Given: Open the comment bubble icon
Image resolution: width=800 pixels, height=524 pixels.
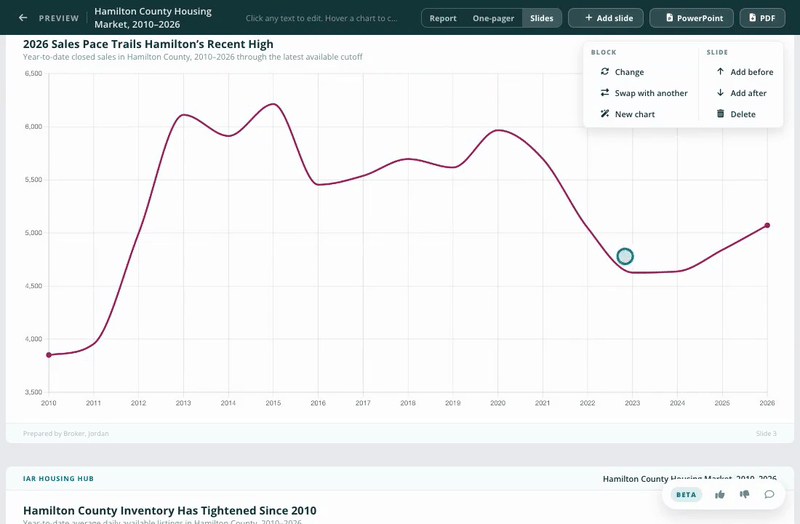Looking at the screenshot, I should (769, 494).
